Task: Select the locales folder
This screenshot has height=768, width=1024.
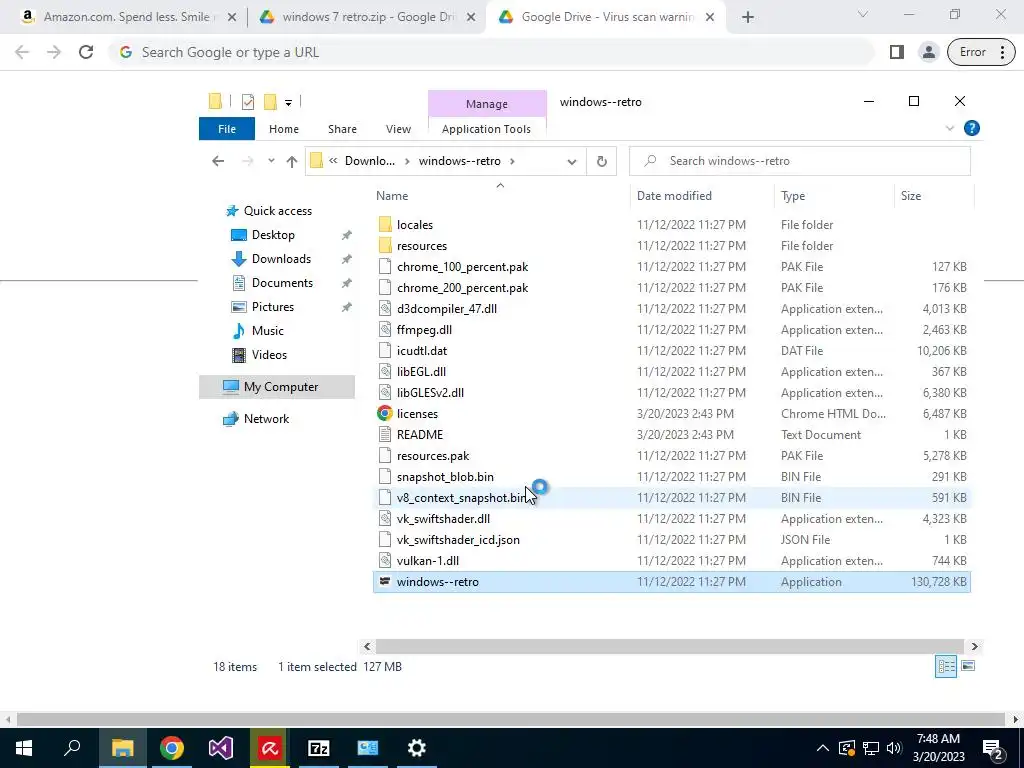Action: pyautogui.click(x=671, y=225)
